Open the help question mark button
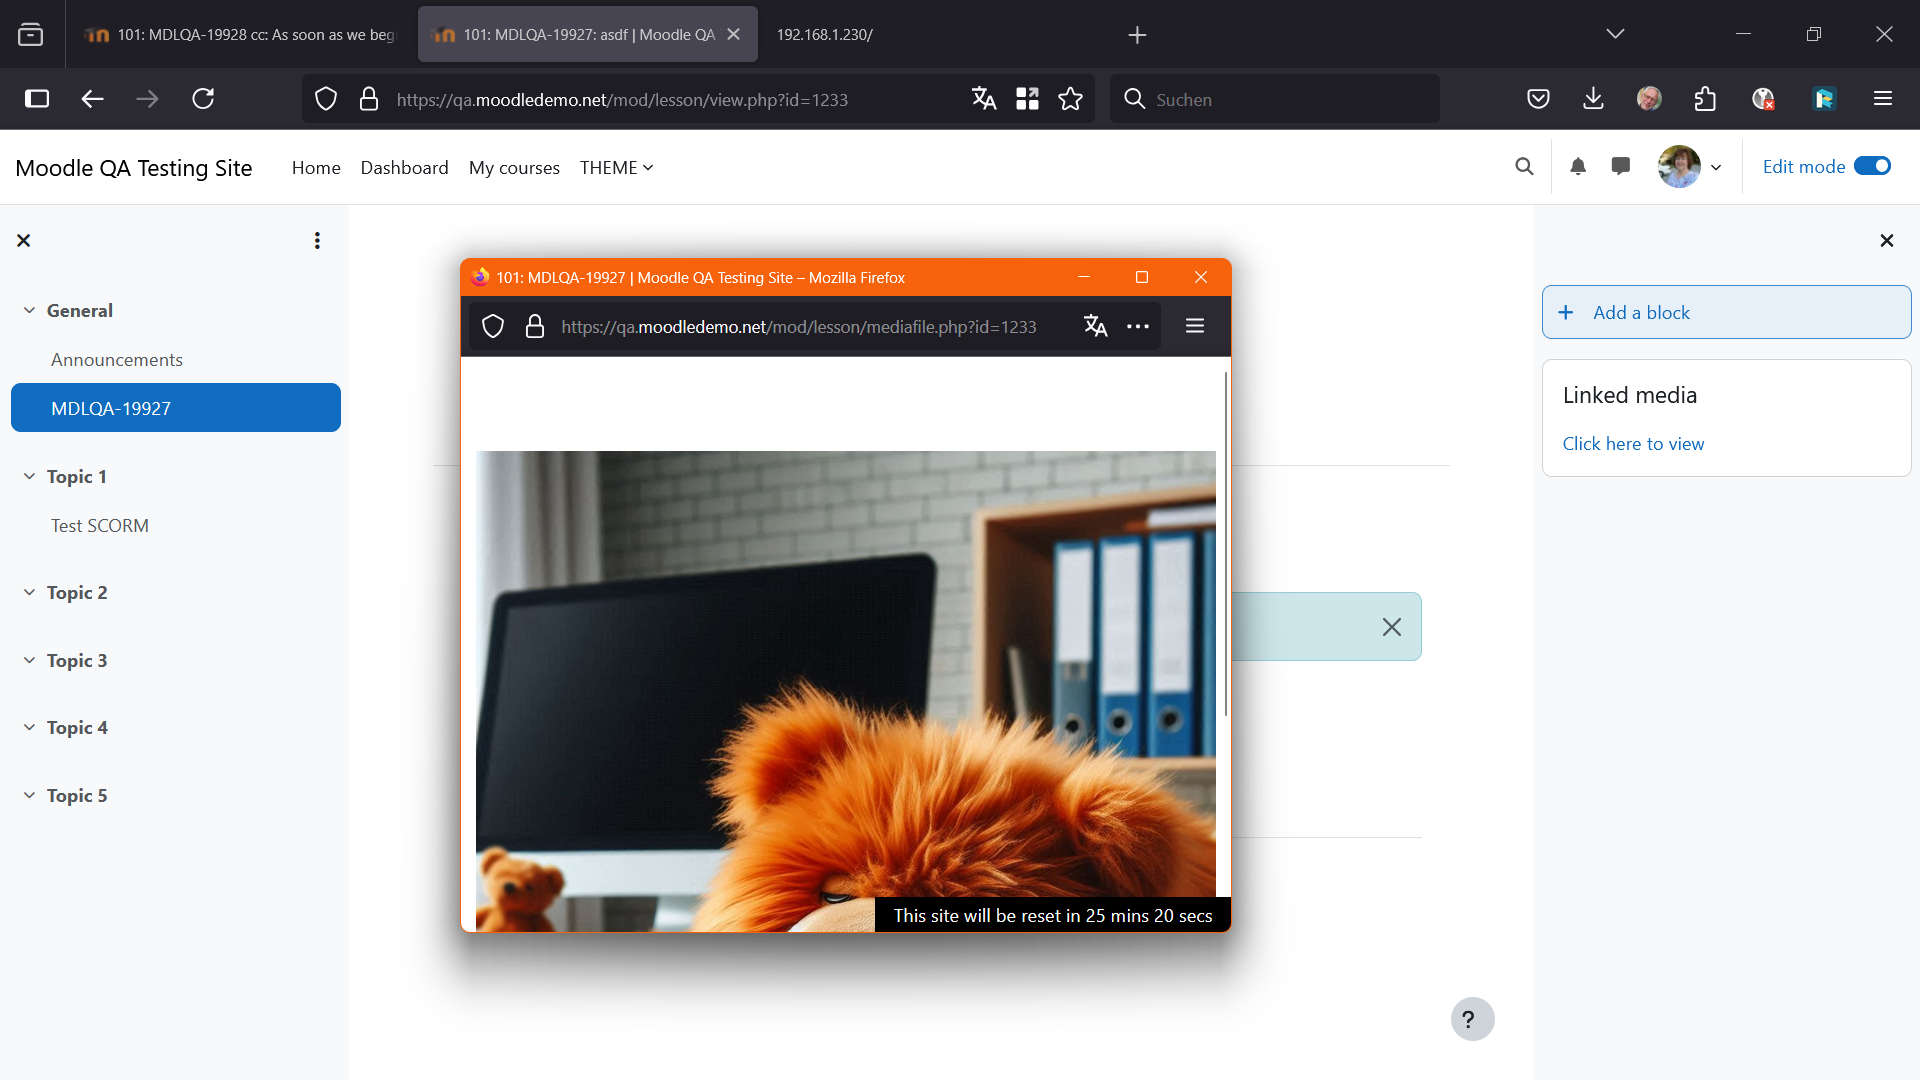 1472,1019
